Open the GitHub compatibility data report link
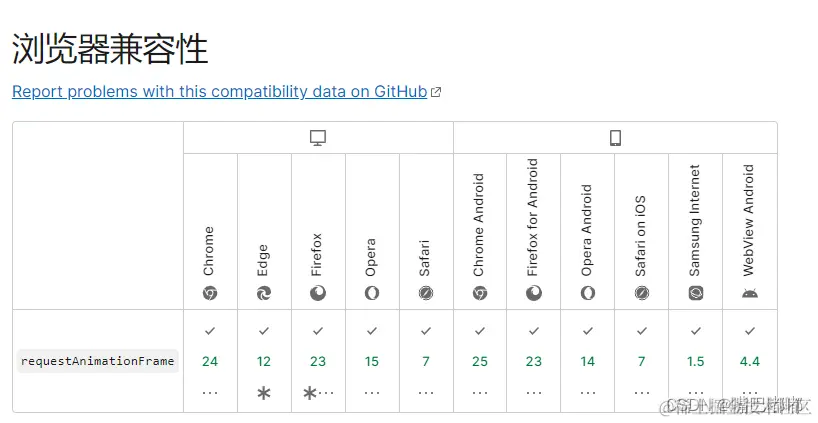The height and width of the screenshot is (423, 818). coord(220,92)
